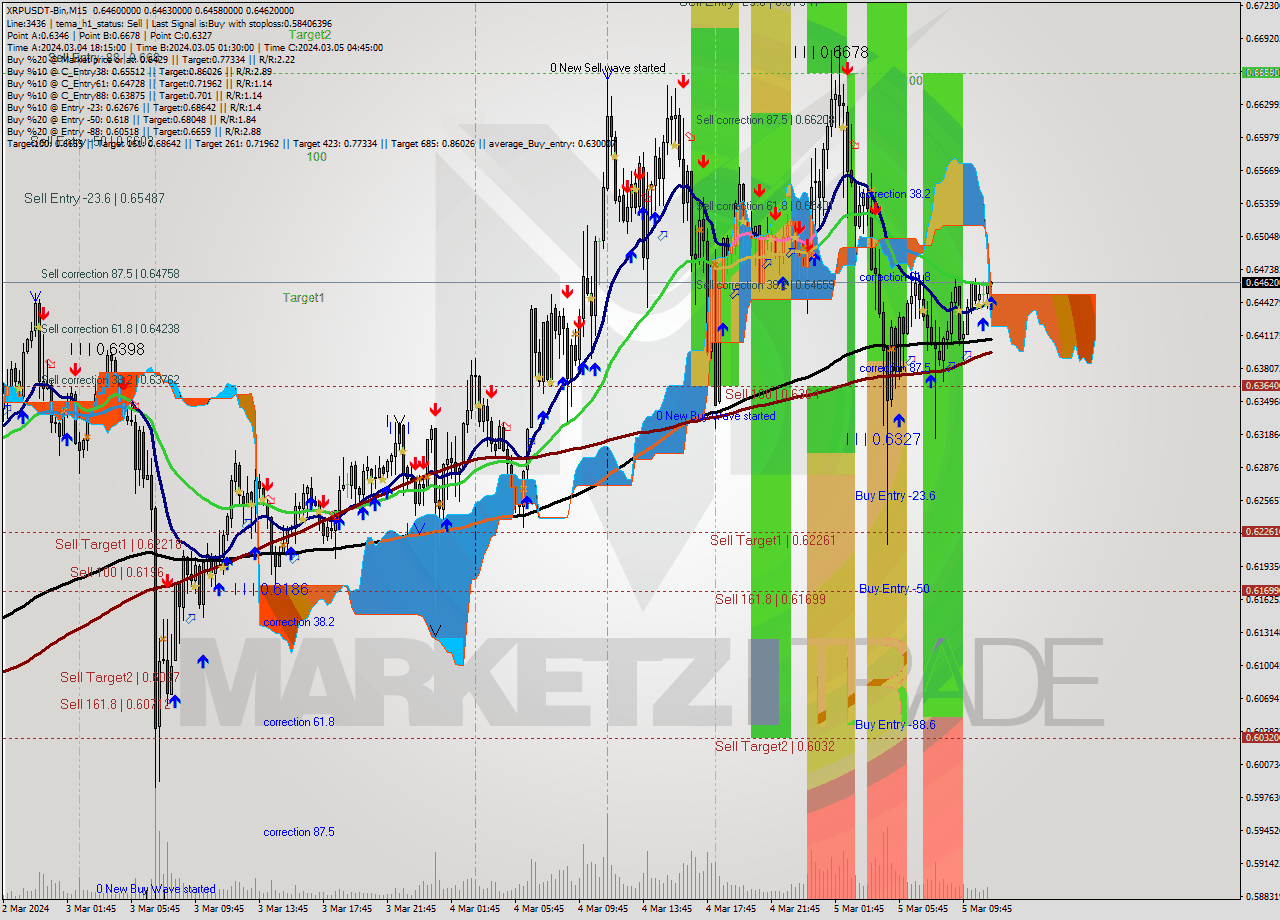Screen dimensions: 1280x920
Task: Click the '3 Mar 21:45' time axis label
Action: tap(410, 909)
